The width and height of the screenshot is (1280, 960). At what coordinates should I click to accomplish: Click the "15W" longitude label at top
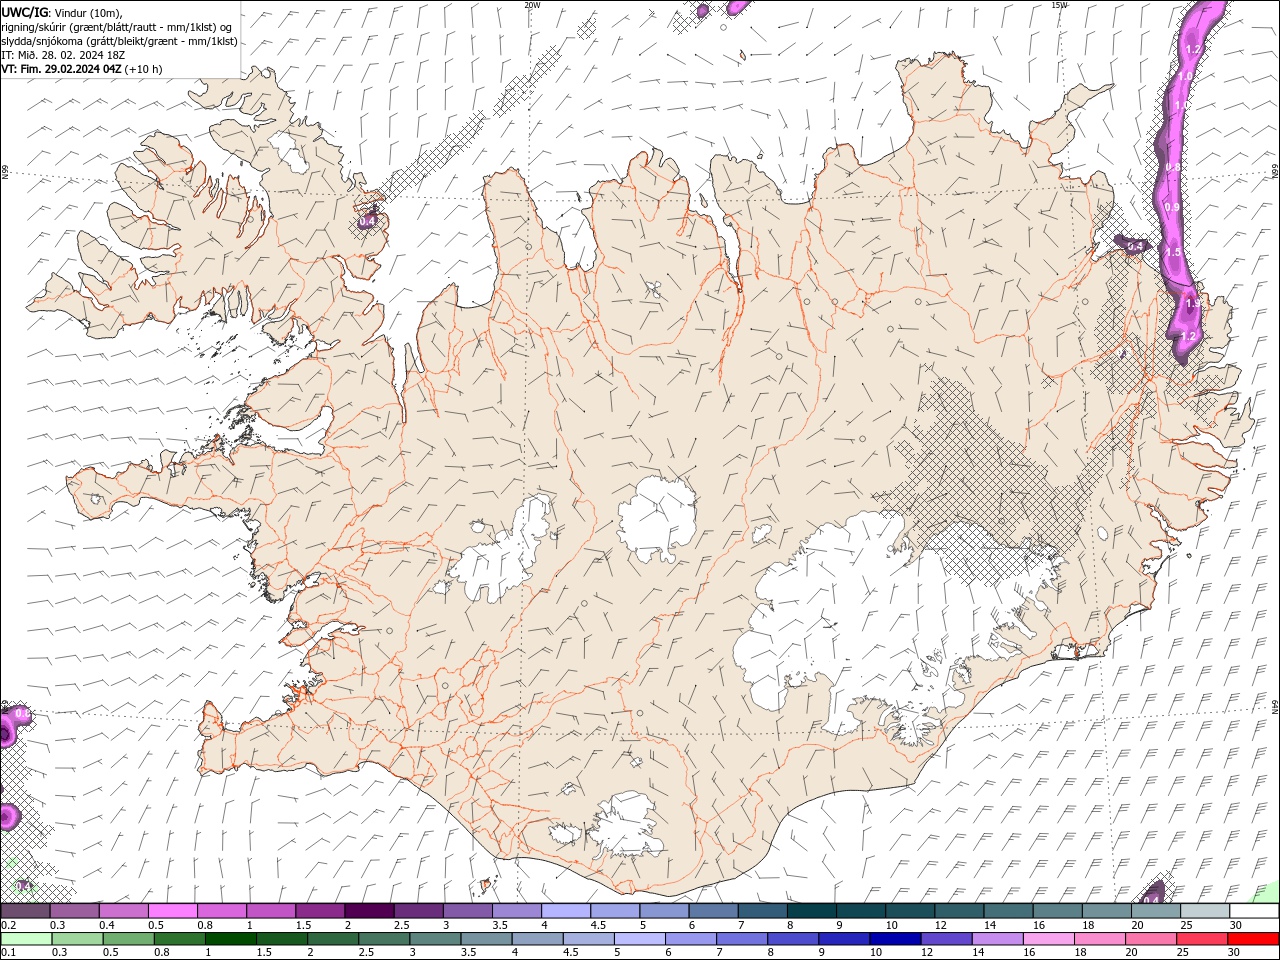point(1059,5)
